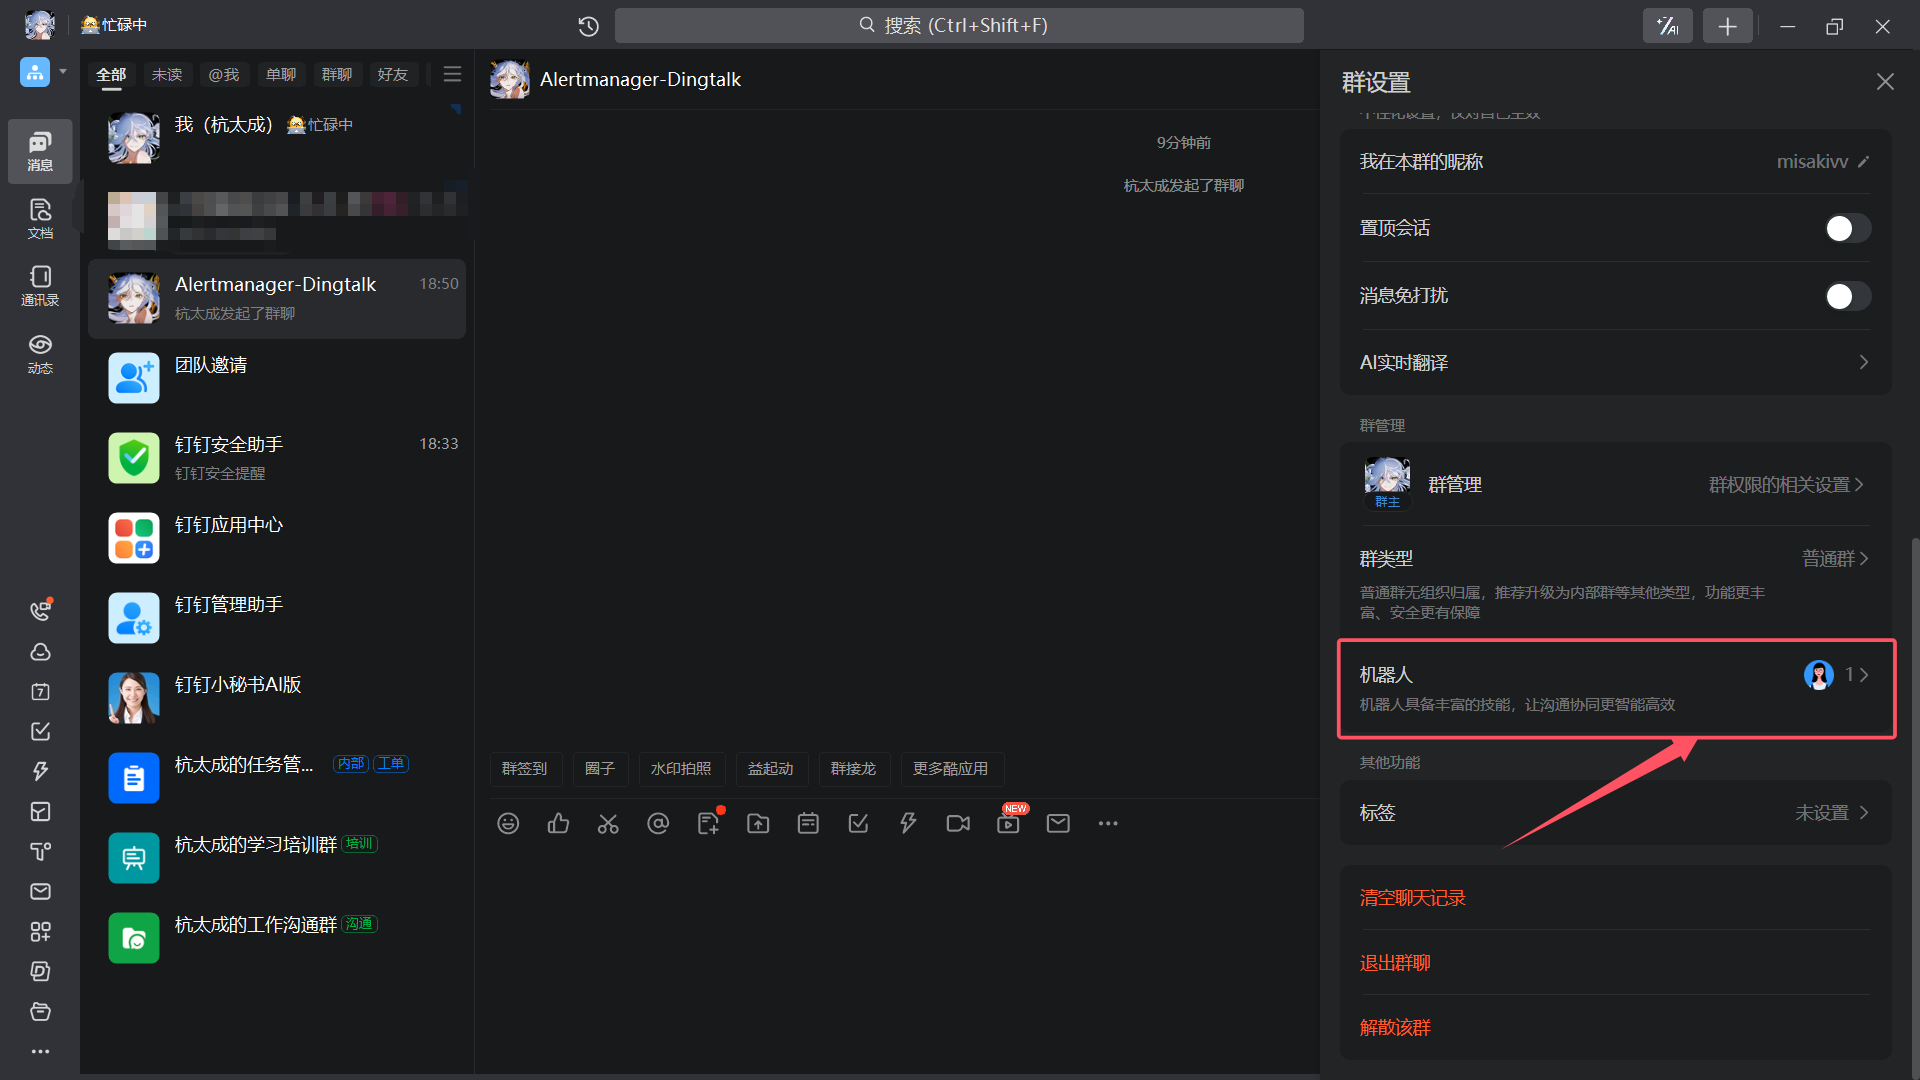Click the scissors screenshot icon

click(x=608, y=823)
